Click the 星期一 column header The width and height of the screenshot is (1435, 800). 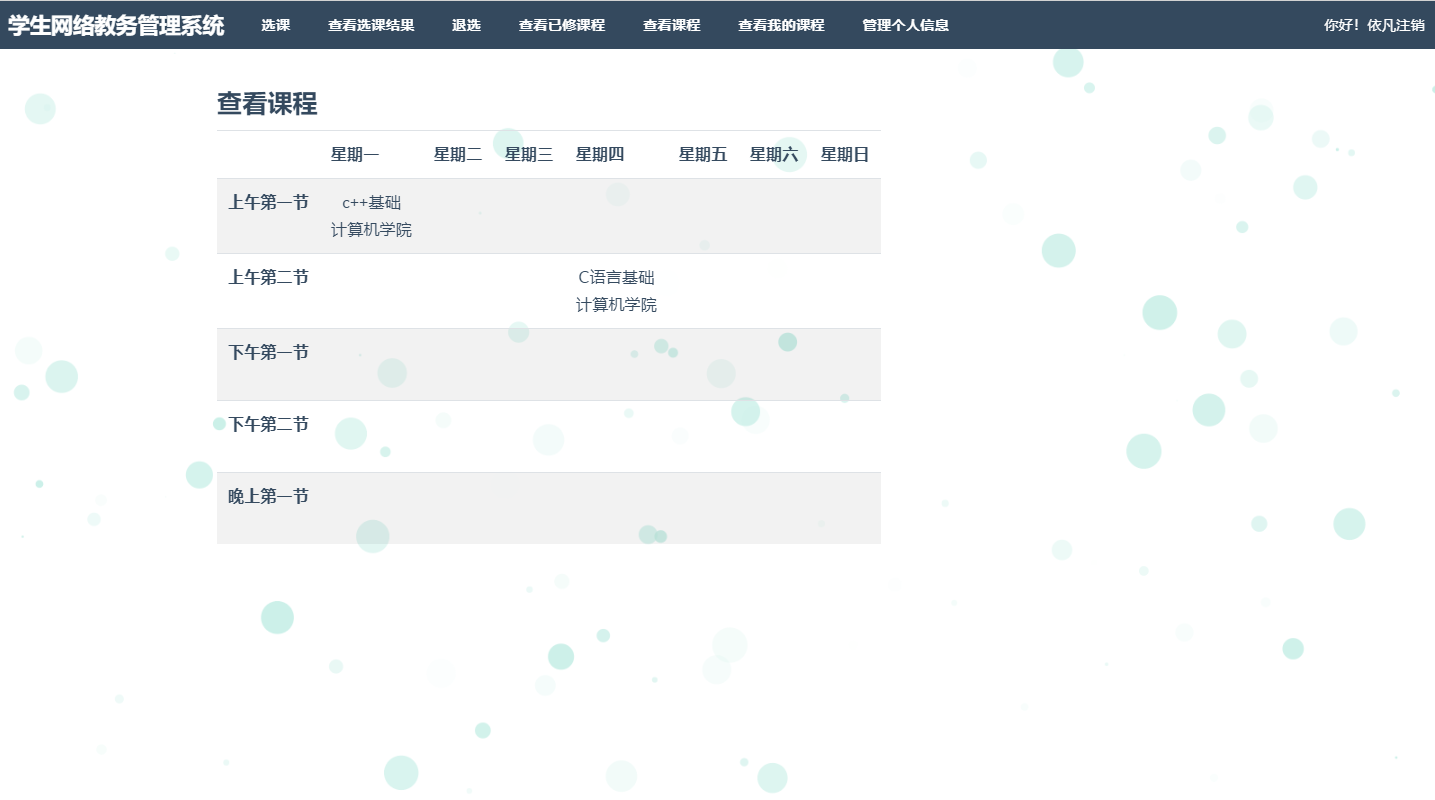click(x=355, y=154)
